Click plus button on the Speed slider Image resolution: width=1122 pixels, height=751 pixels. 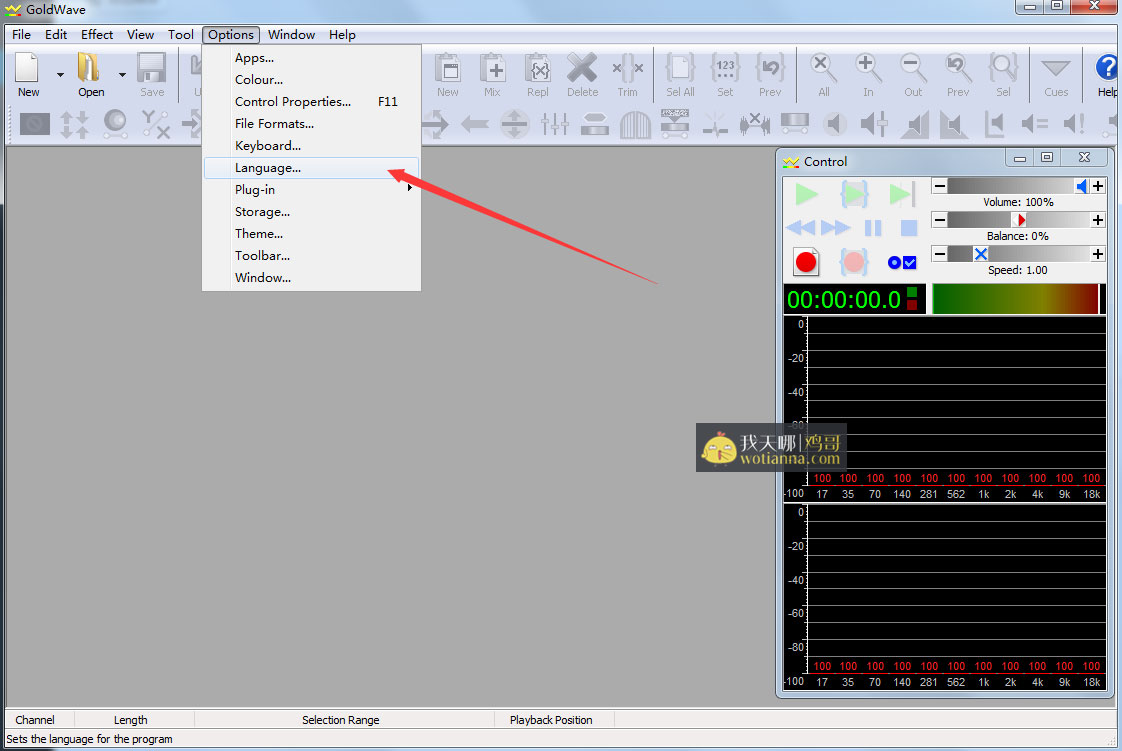[x=1098, y=254]
